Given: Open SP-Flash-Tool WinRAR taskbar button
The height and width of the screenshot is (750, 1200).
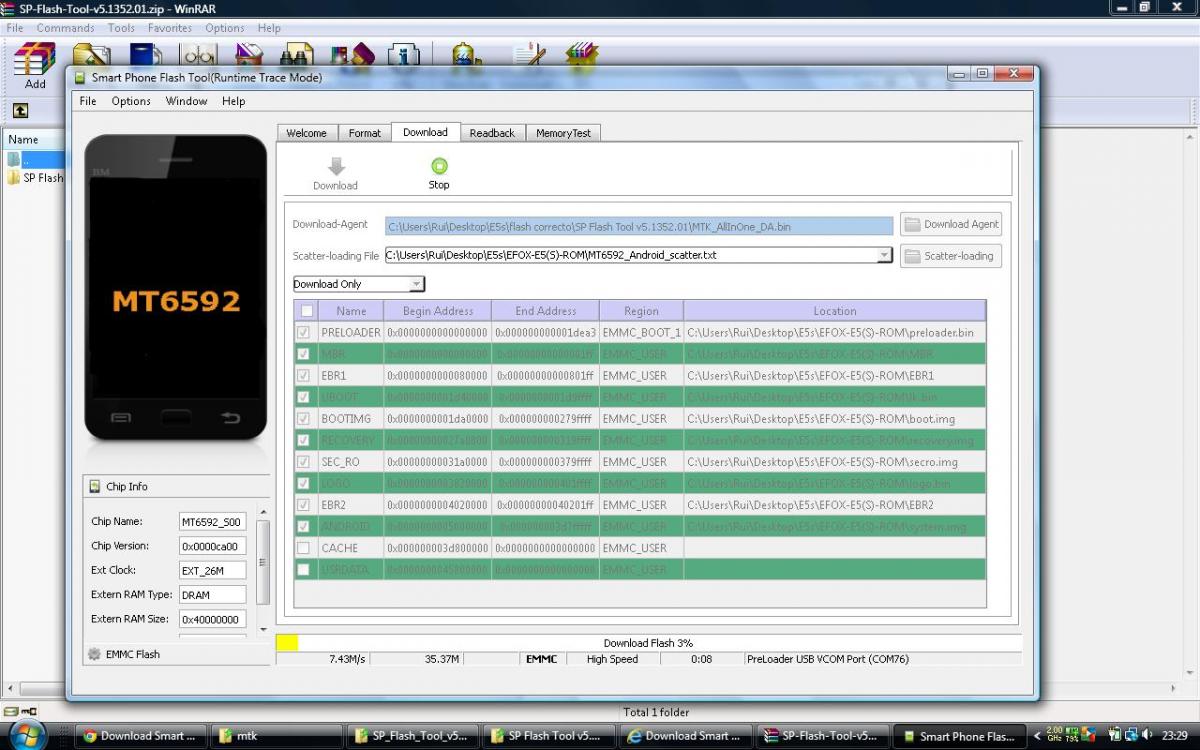Looking at the screenshot, I should [x=822, y=736].
